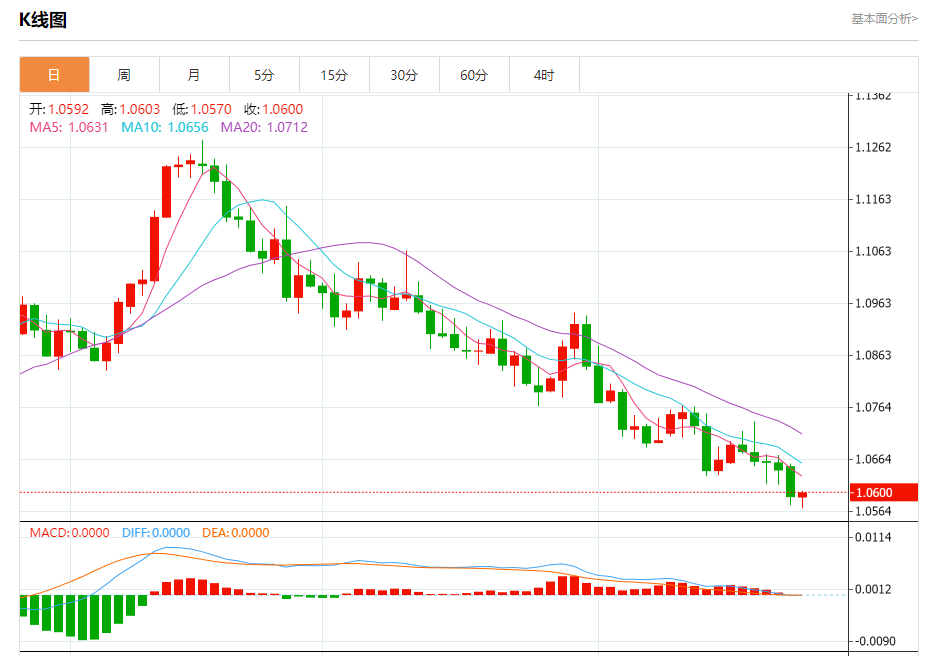Image resolution: width=926 pixels, height=656 pixels.
Task: Open the 5分 chart tab
Action: pos(265,74)
